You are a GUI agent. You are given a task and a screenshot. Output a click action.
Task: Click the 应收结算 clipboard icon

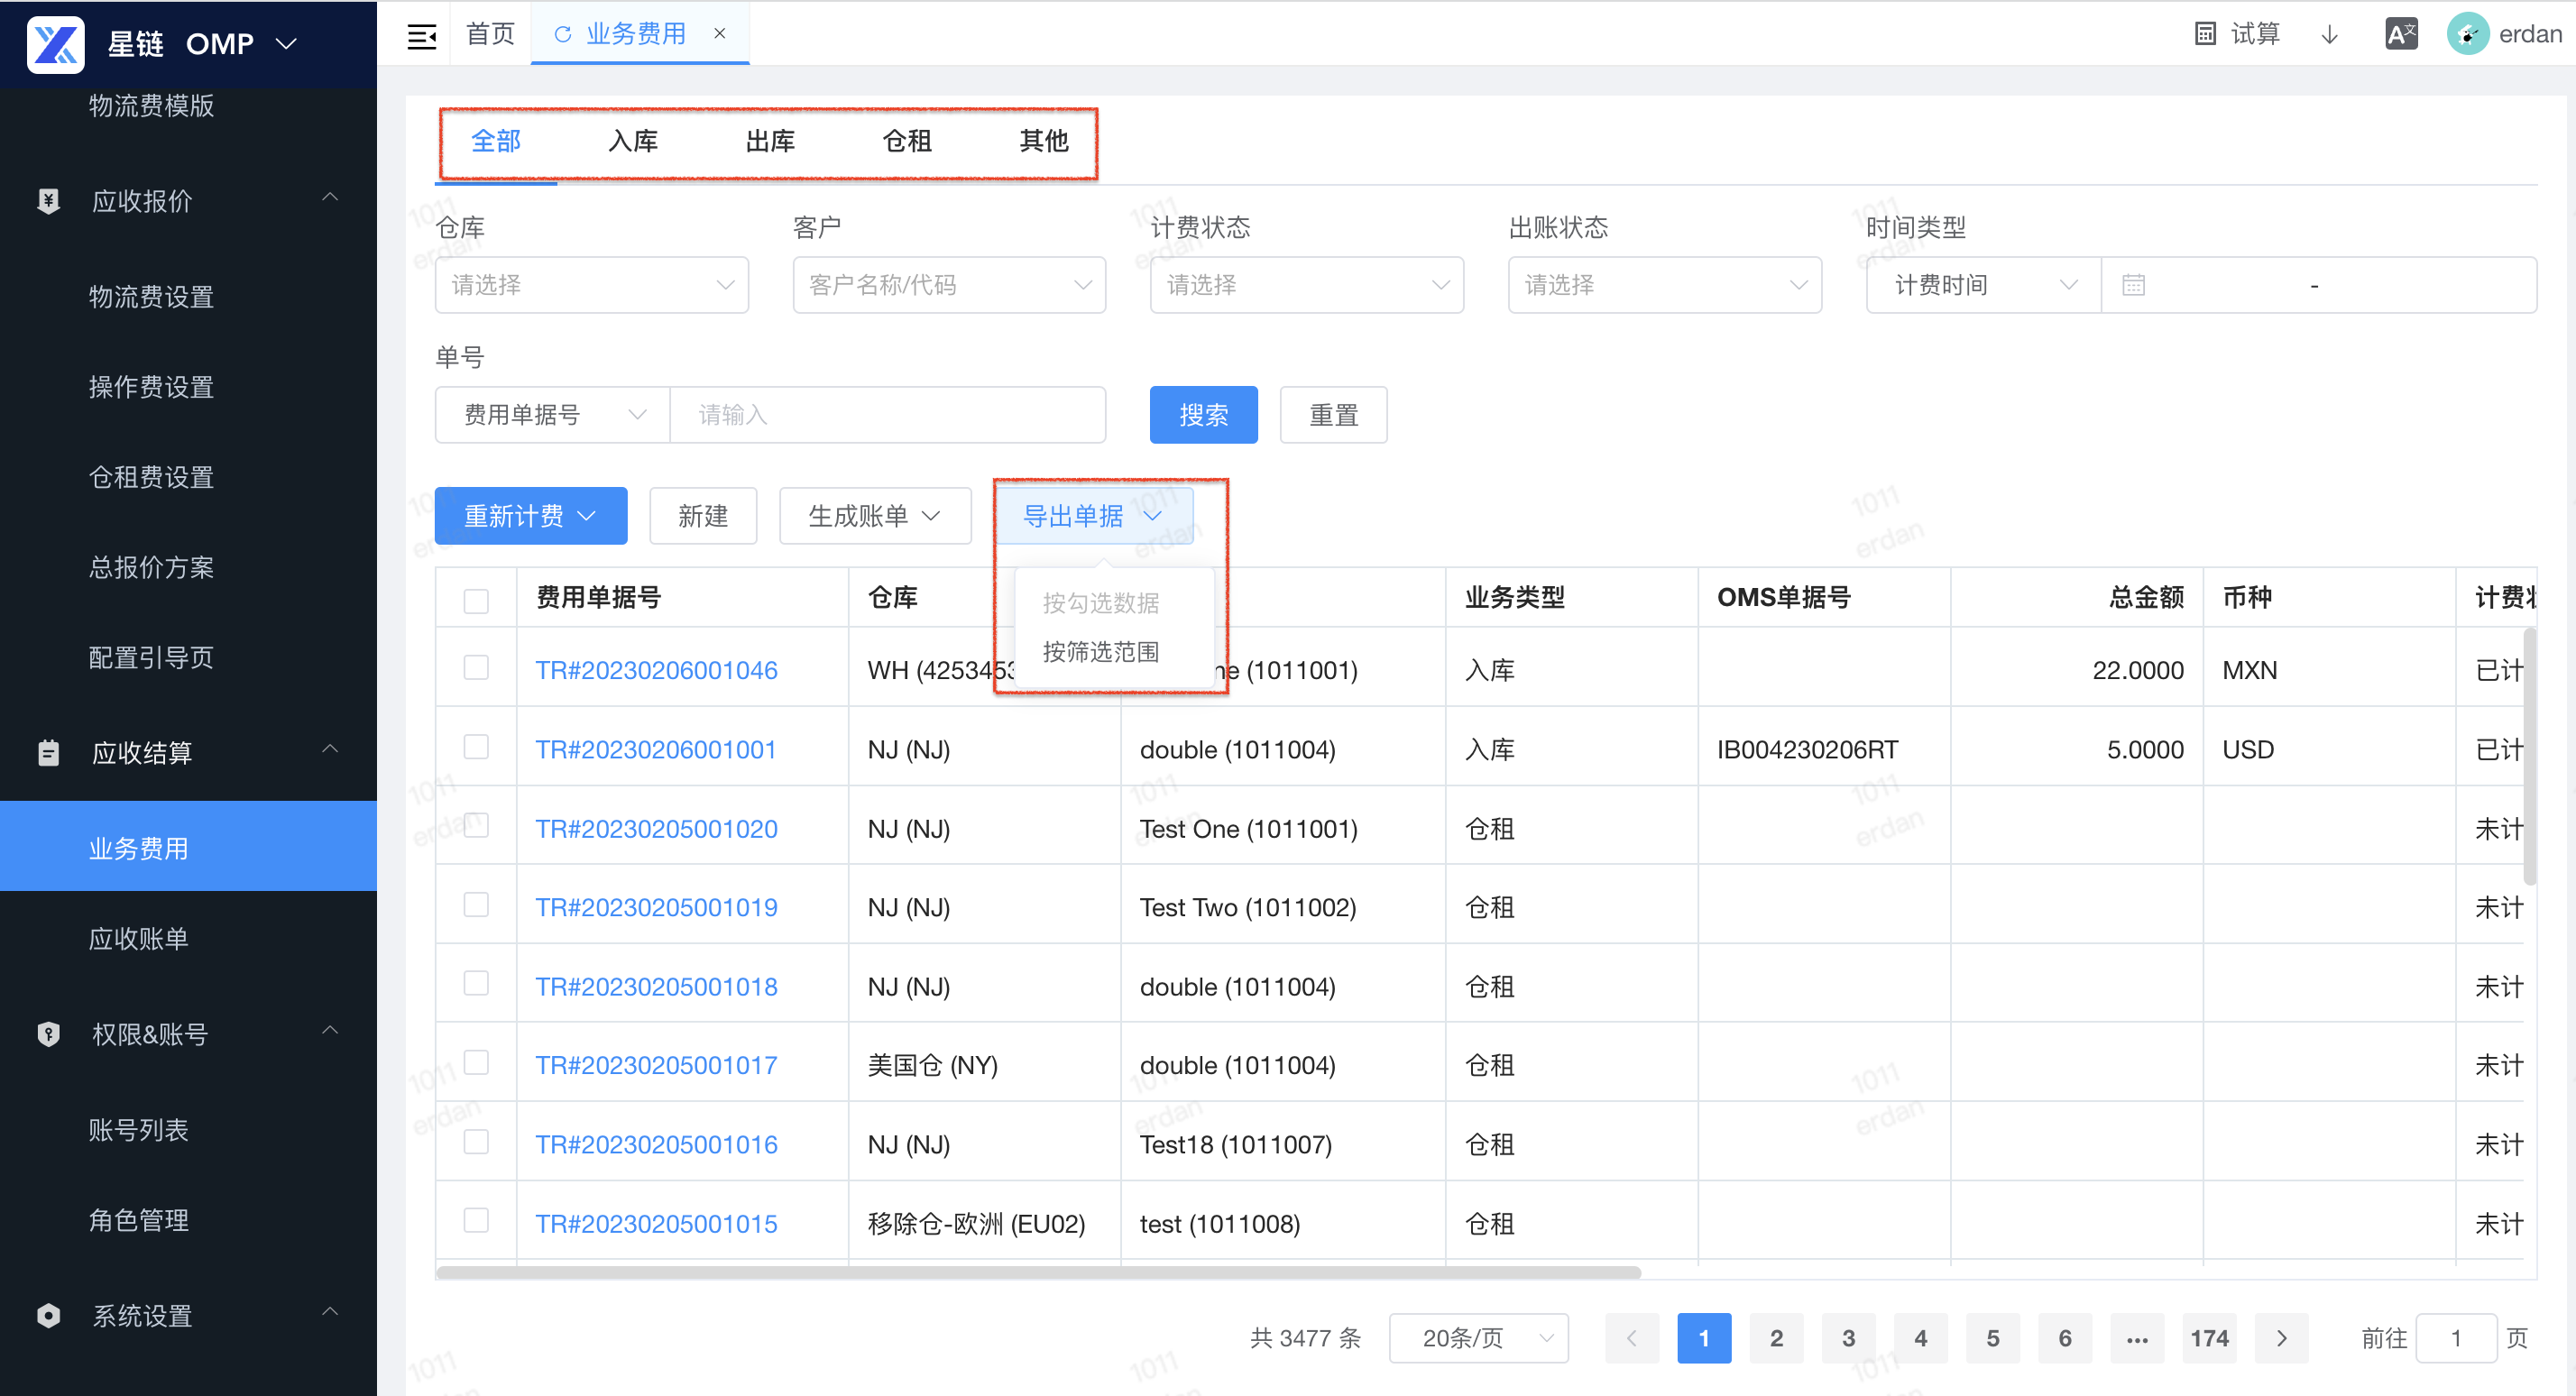coord(48,753)
